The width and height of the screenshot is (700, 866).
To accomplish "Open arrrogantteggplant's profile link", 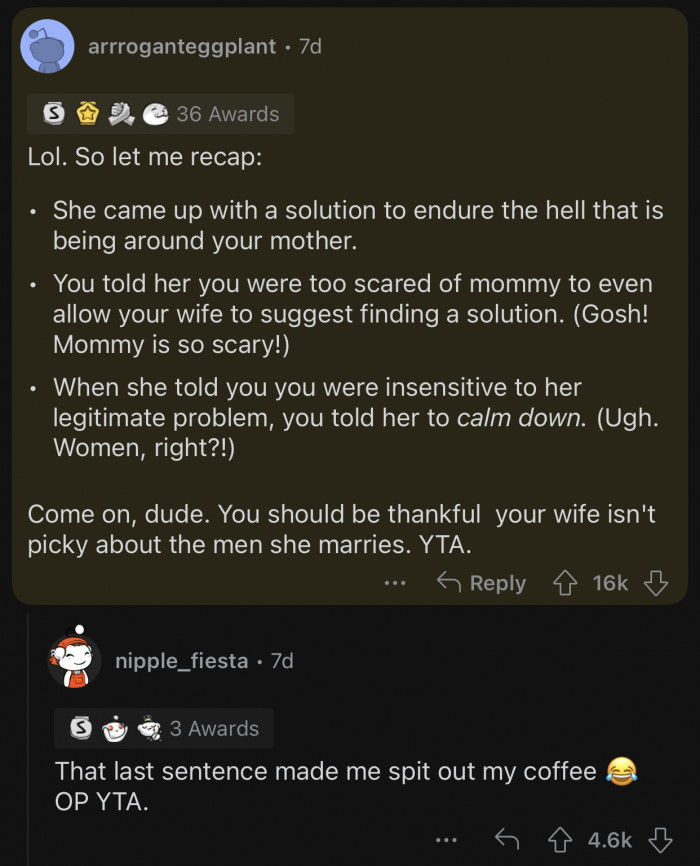I will click(x=183, y=46).
